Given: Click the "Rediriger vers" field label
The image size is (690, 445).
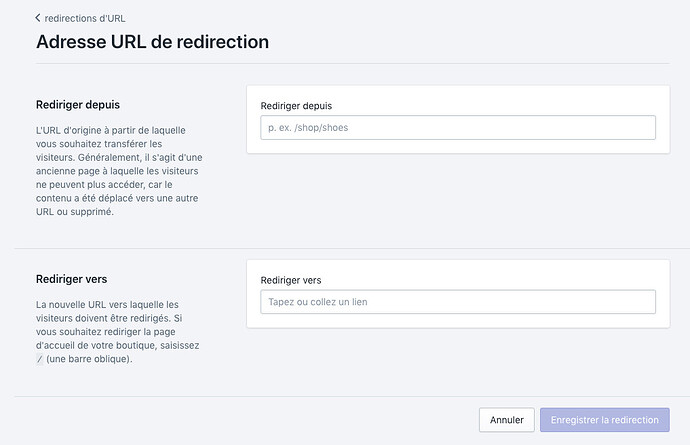Looking at the screenshot, I should tap(290, 280).
